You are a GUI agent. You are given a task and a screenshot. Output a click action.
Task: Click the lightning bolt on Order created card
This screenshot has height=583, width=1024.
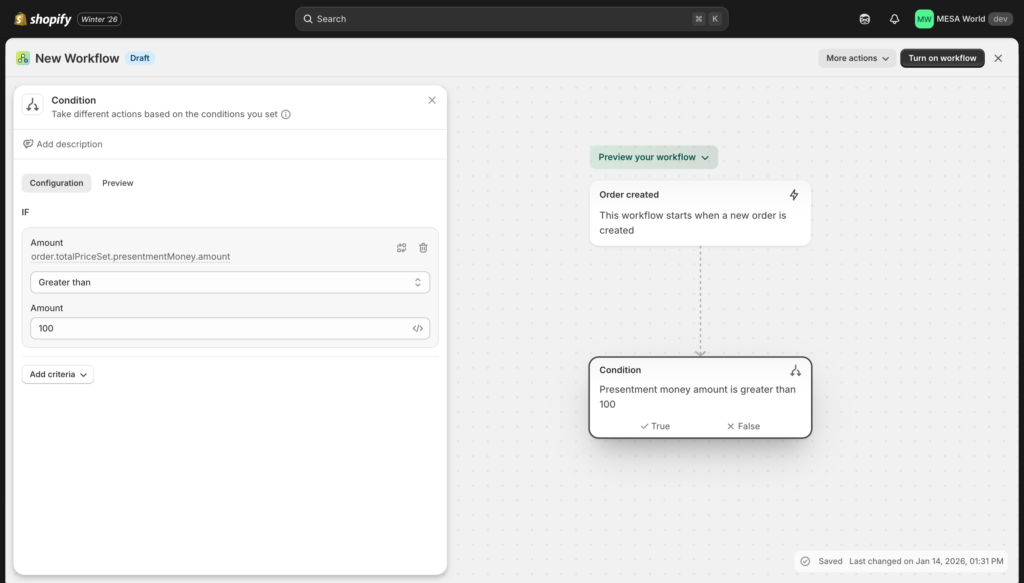[x=795, y=194]
